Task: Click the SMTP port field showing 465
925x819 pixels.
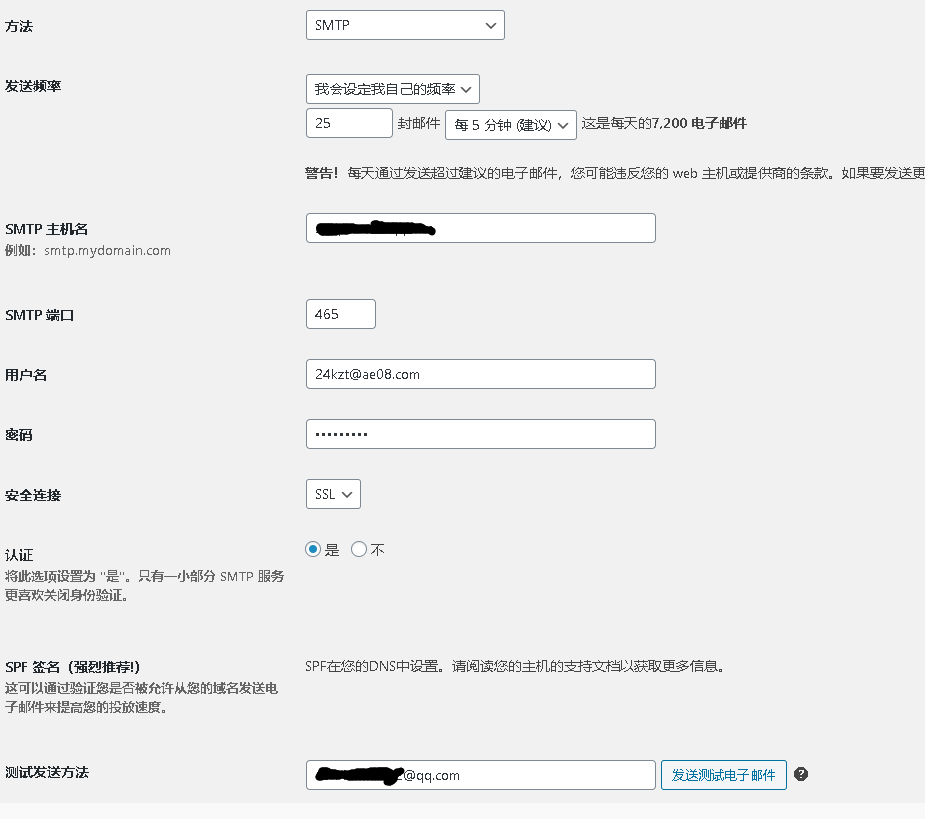Action: [341, 314]
